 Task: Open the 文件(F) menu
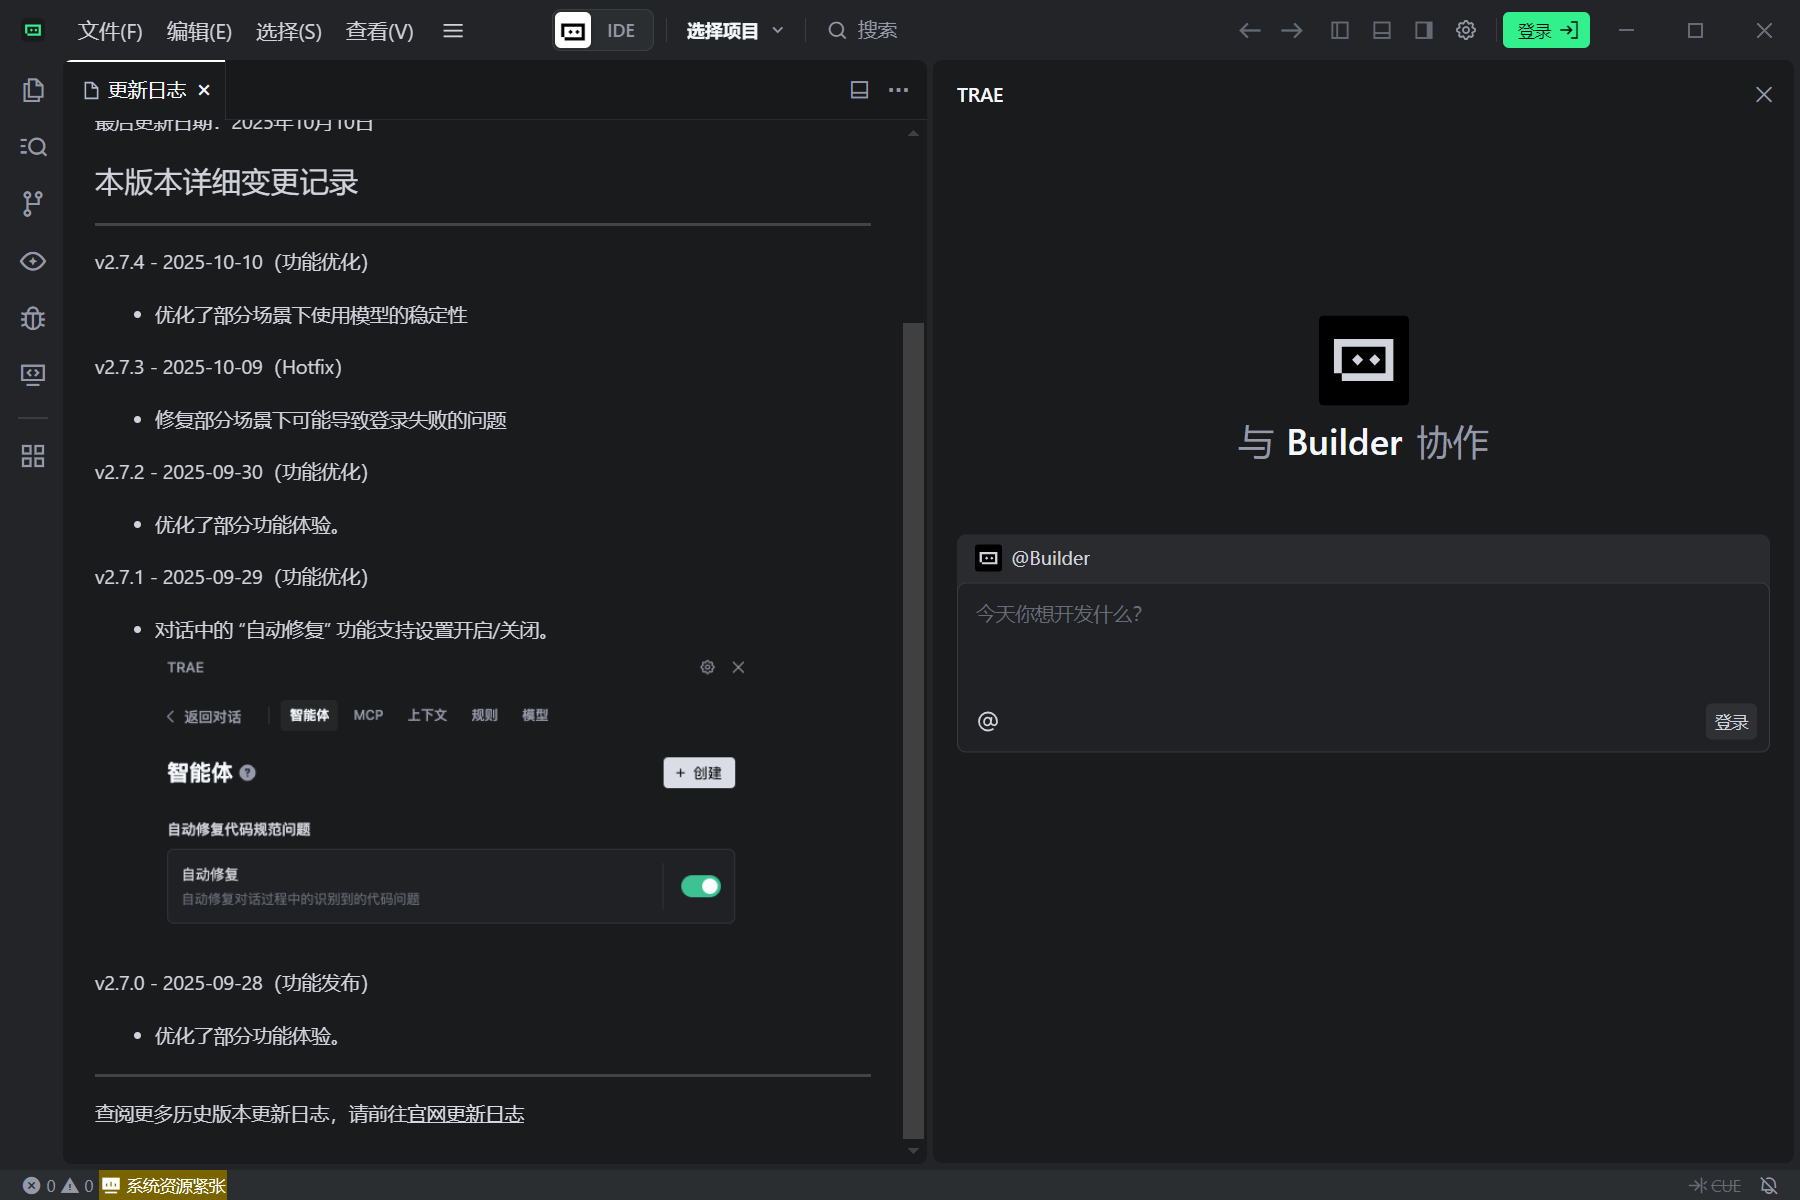tap(110, 31)
